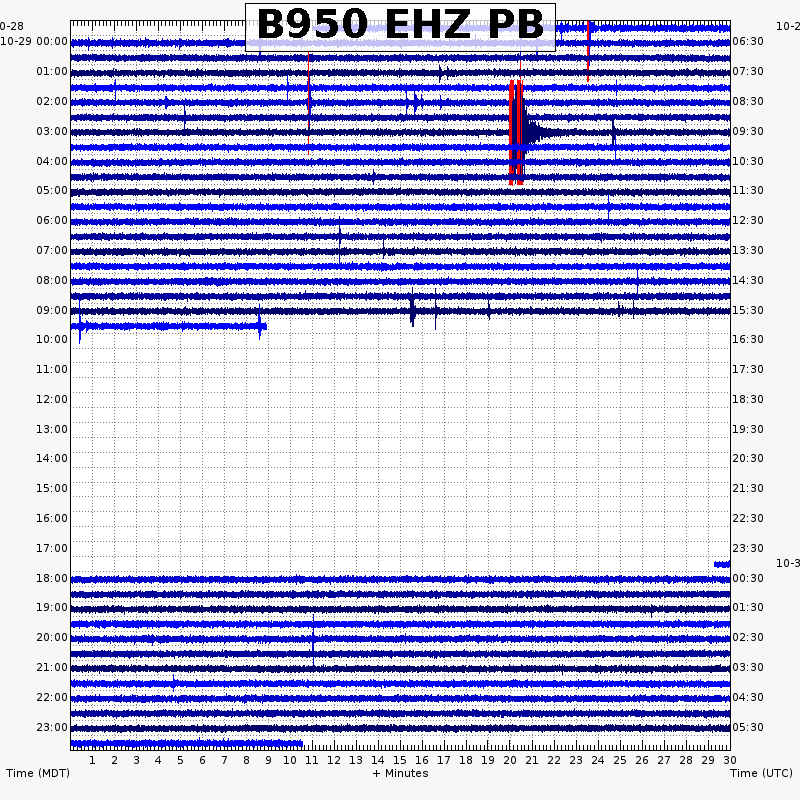Select the 02:00 MDT time label
The image size is (800, 800).
[52, 102]
